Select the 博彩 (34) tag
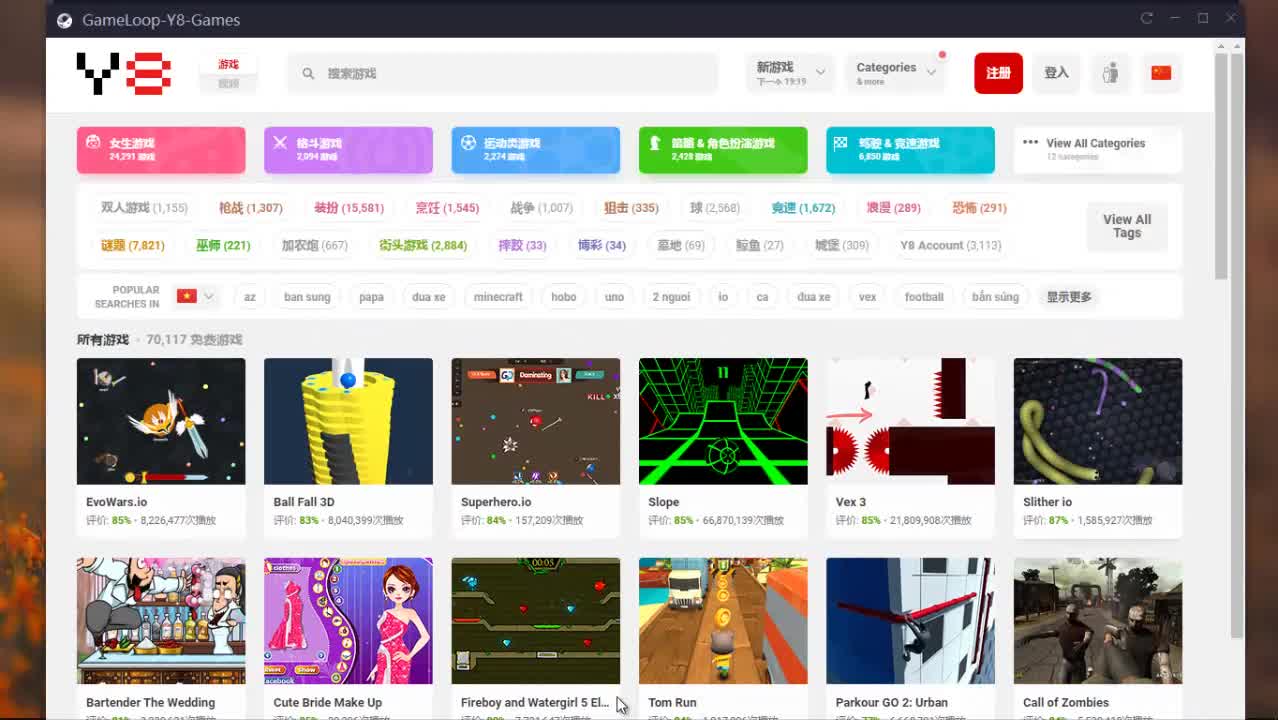This screenshot has width=1278, height=720. point(601,245)
